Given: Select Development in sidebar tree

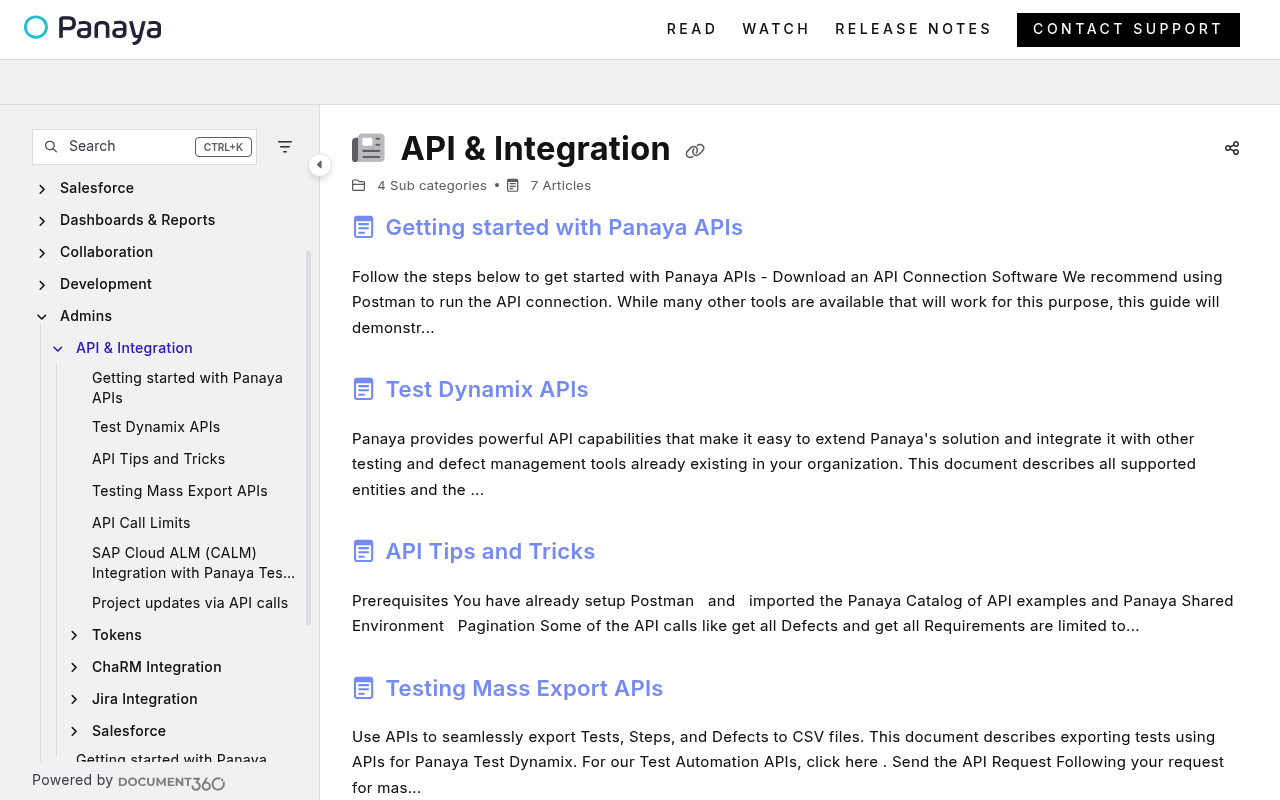Looking at the screenshot, I should coord(106,284).
